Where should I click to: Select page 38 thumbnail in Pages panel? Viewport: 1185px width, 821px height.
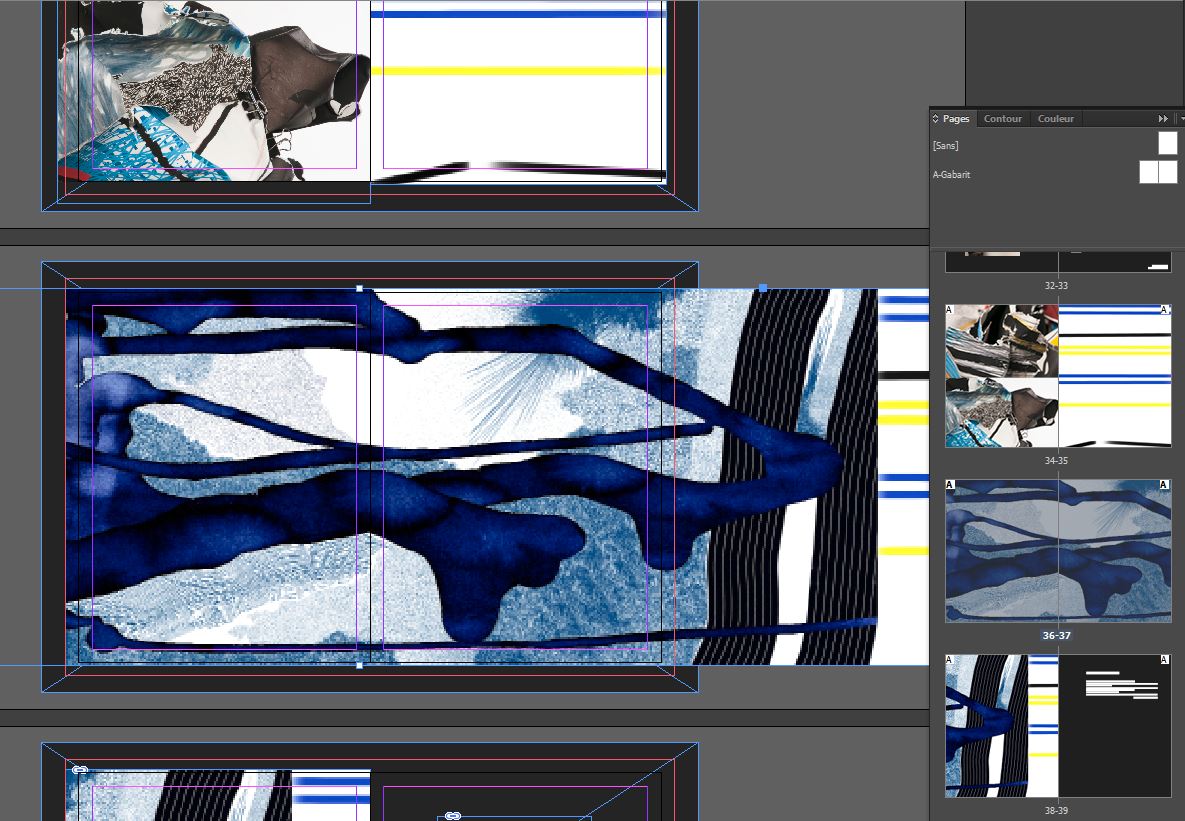(1001, 726)
